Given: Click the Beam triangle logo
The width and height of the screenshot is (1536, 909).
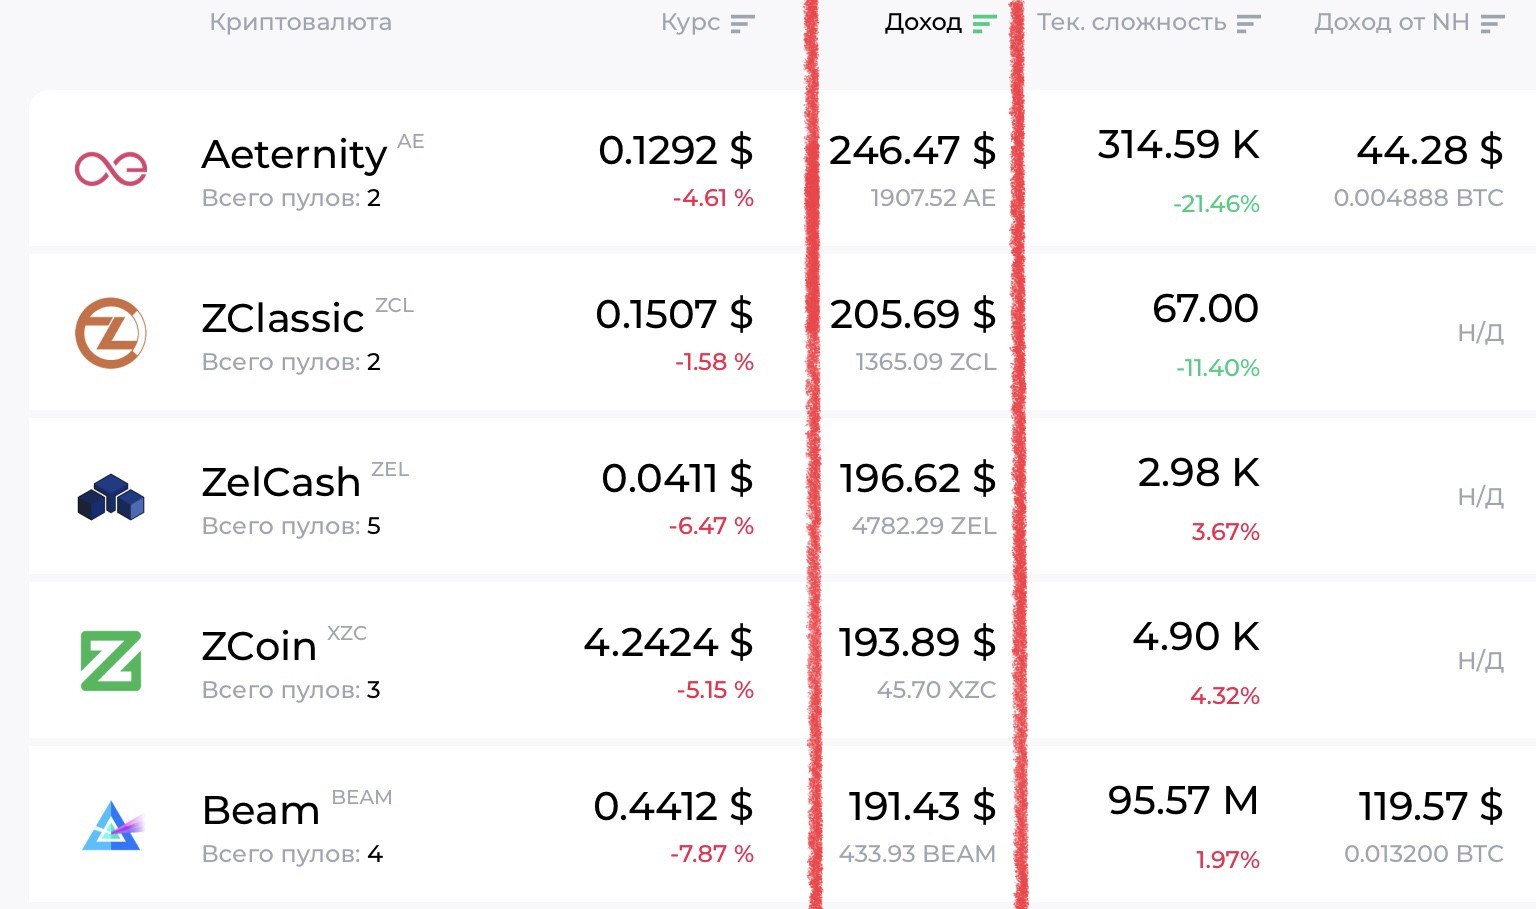Looking at the screenshot, I should point(113,825).
